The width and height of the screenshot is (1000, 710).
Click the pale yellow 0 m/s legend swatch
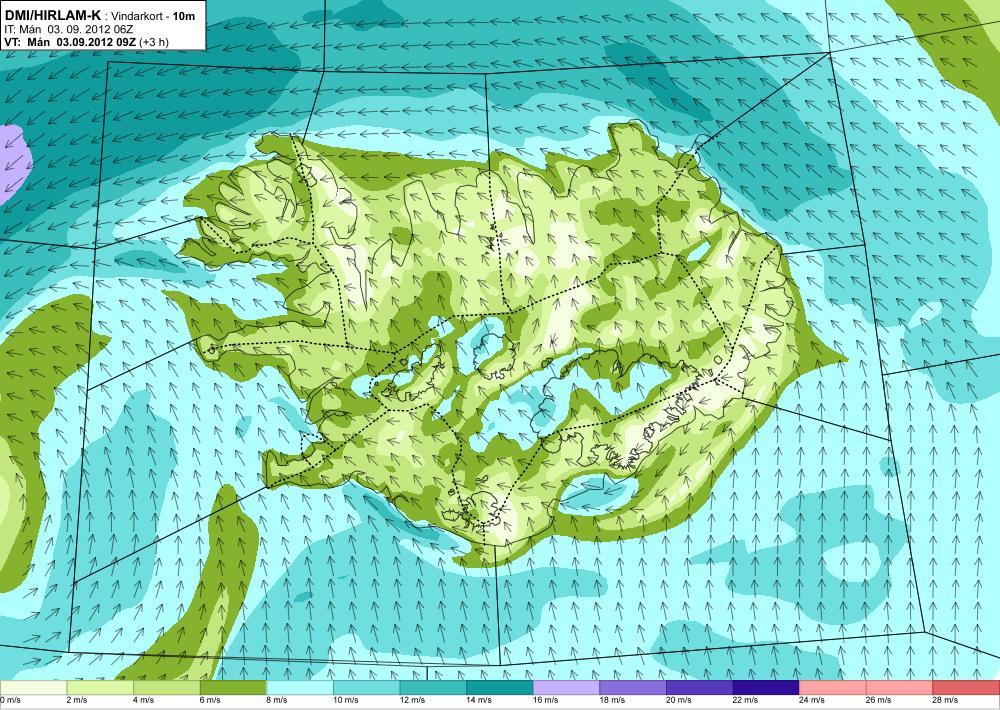coord(33,688)
